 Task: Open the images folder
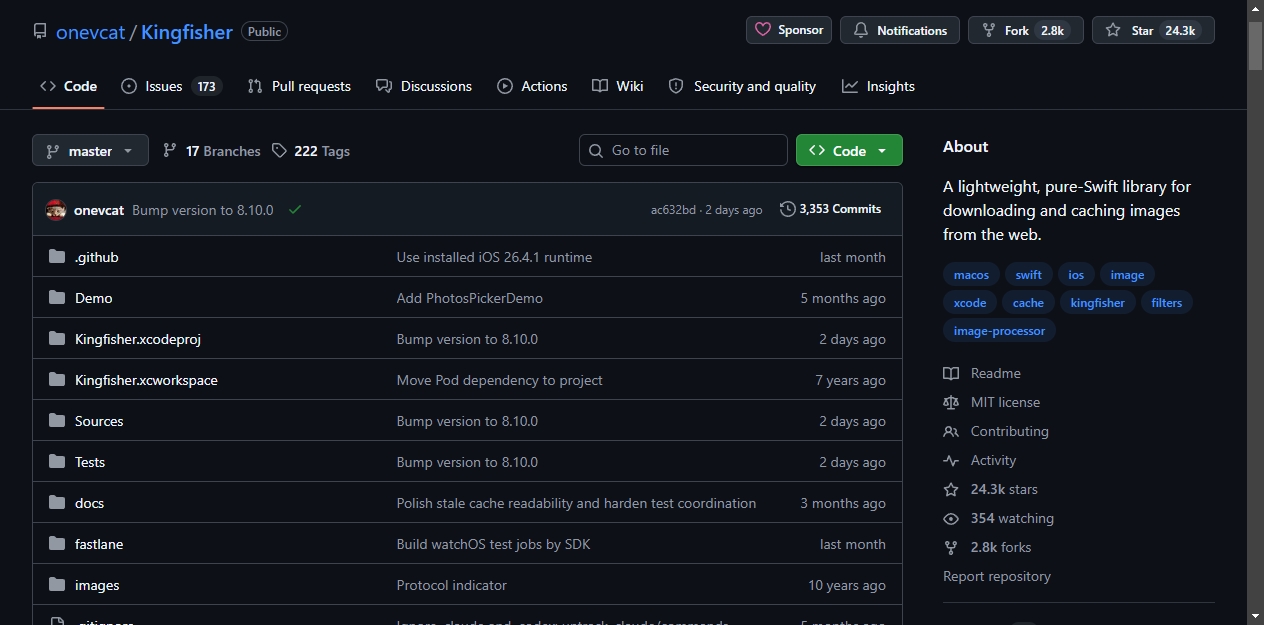coord(97,585)
